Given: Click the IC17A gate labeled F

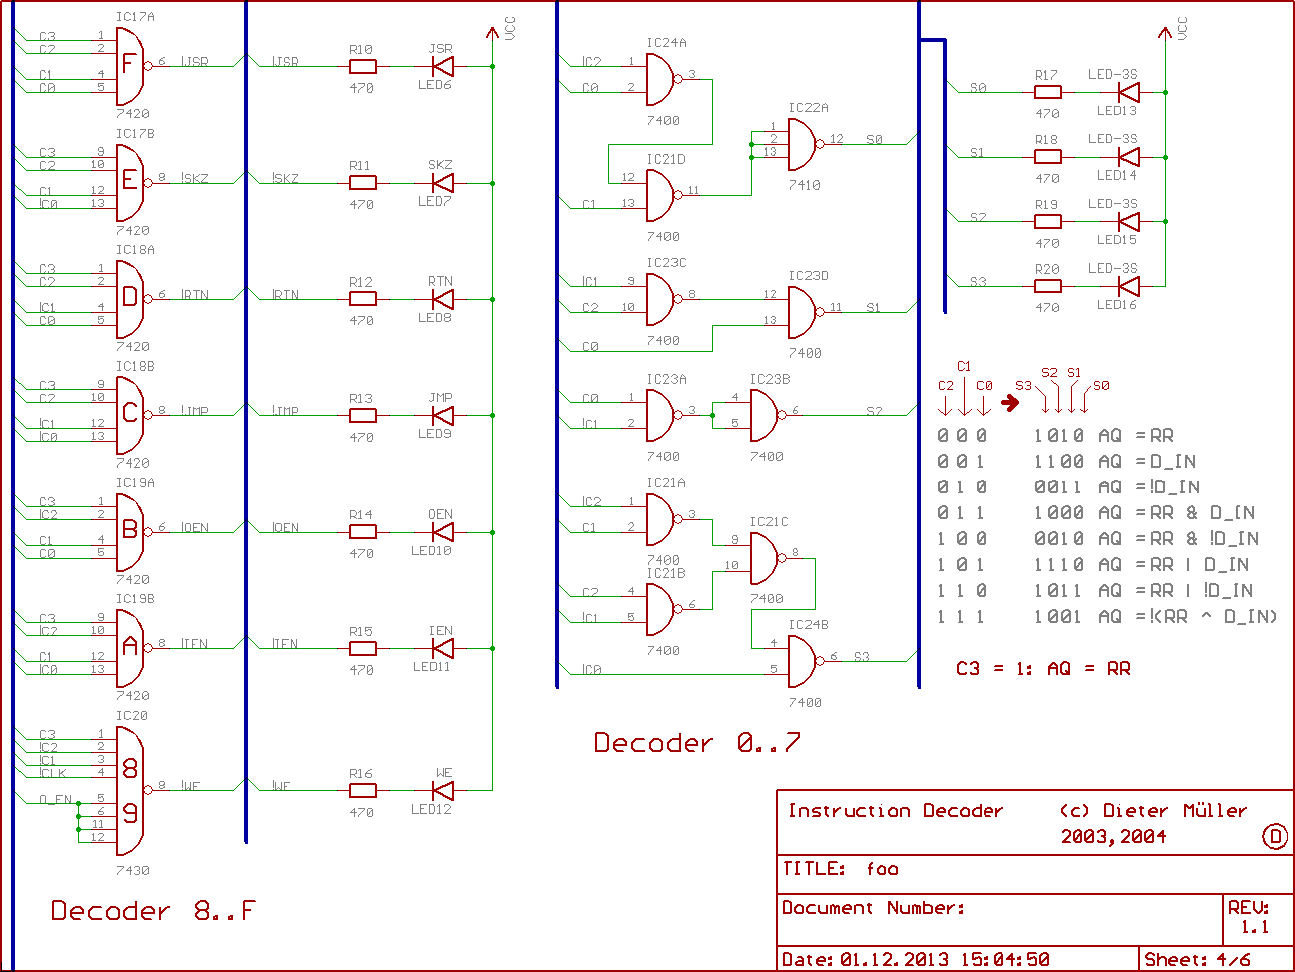Looking at the screenshot, I should (130, 66).
